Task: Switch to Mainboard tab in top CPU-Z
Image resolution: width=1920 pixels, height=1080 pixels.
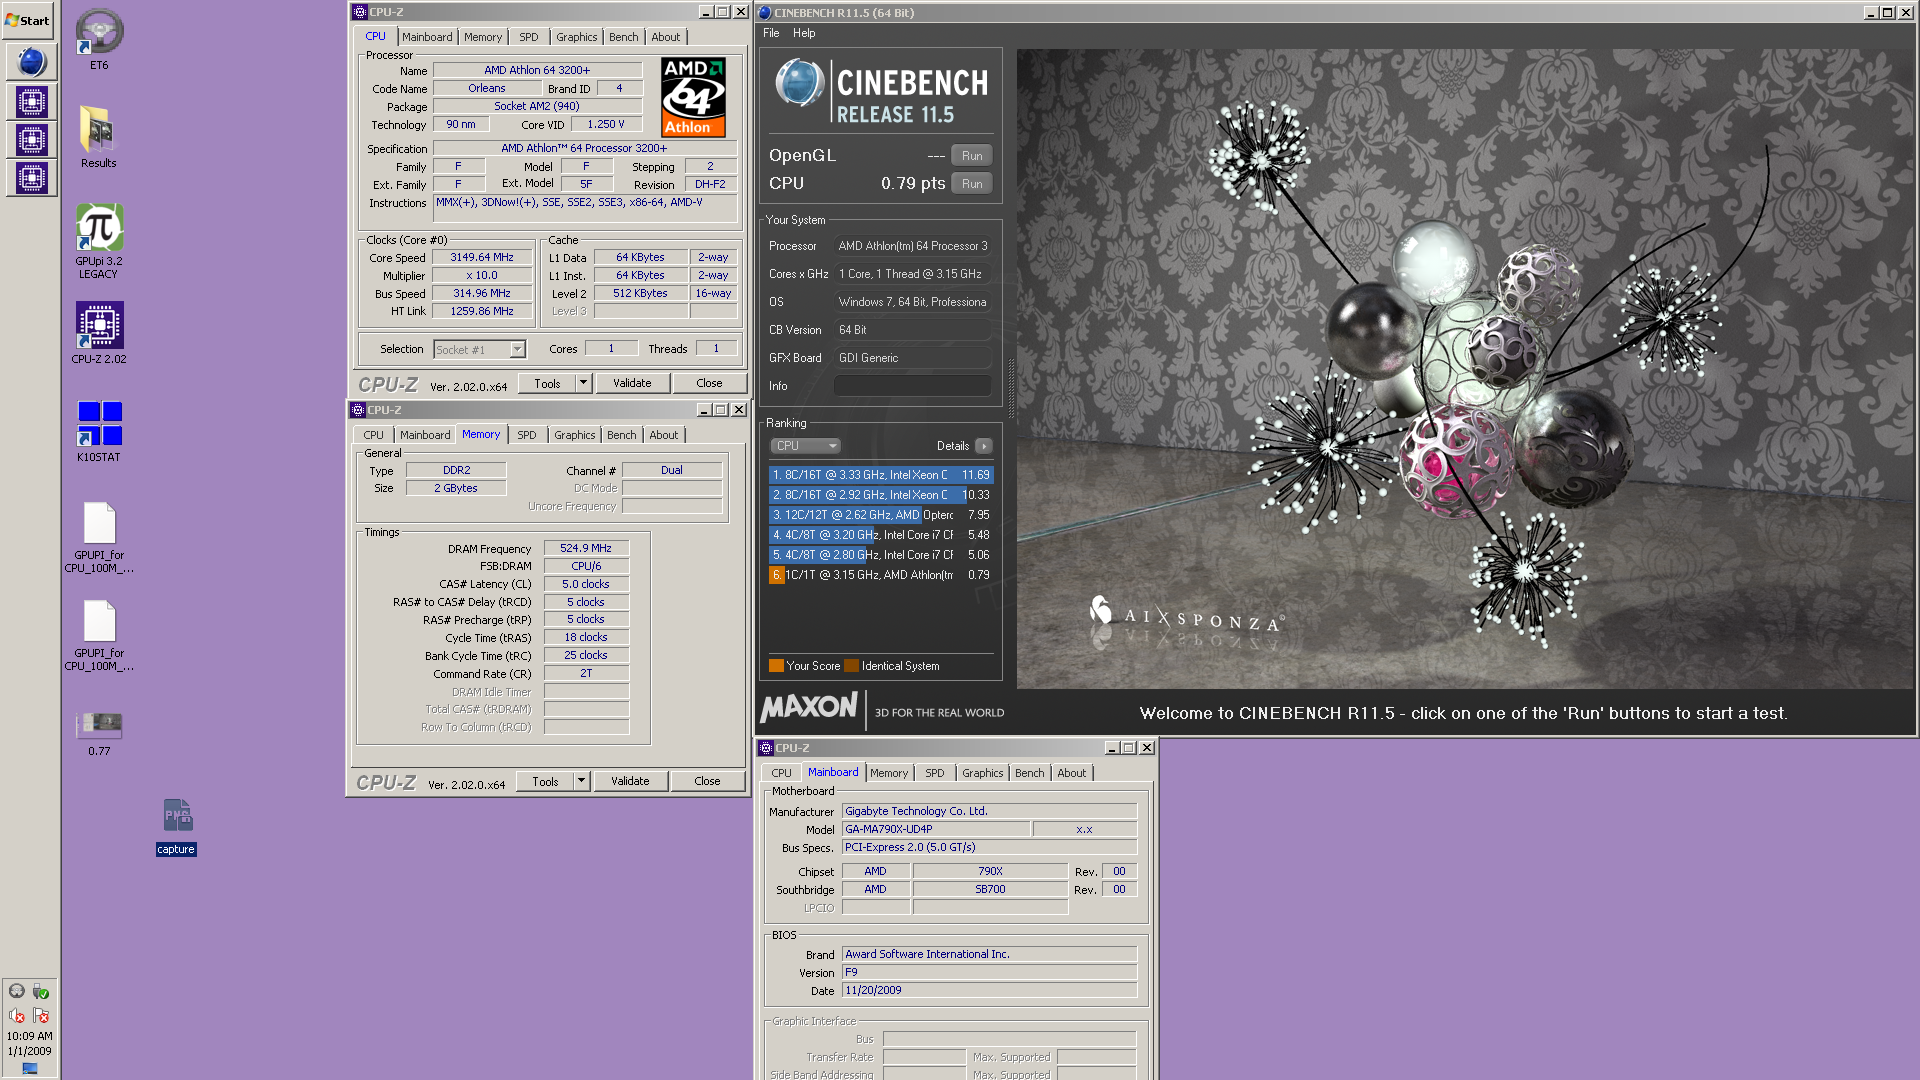Action: pyautogui.click(x=427, y=37)
